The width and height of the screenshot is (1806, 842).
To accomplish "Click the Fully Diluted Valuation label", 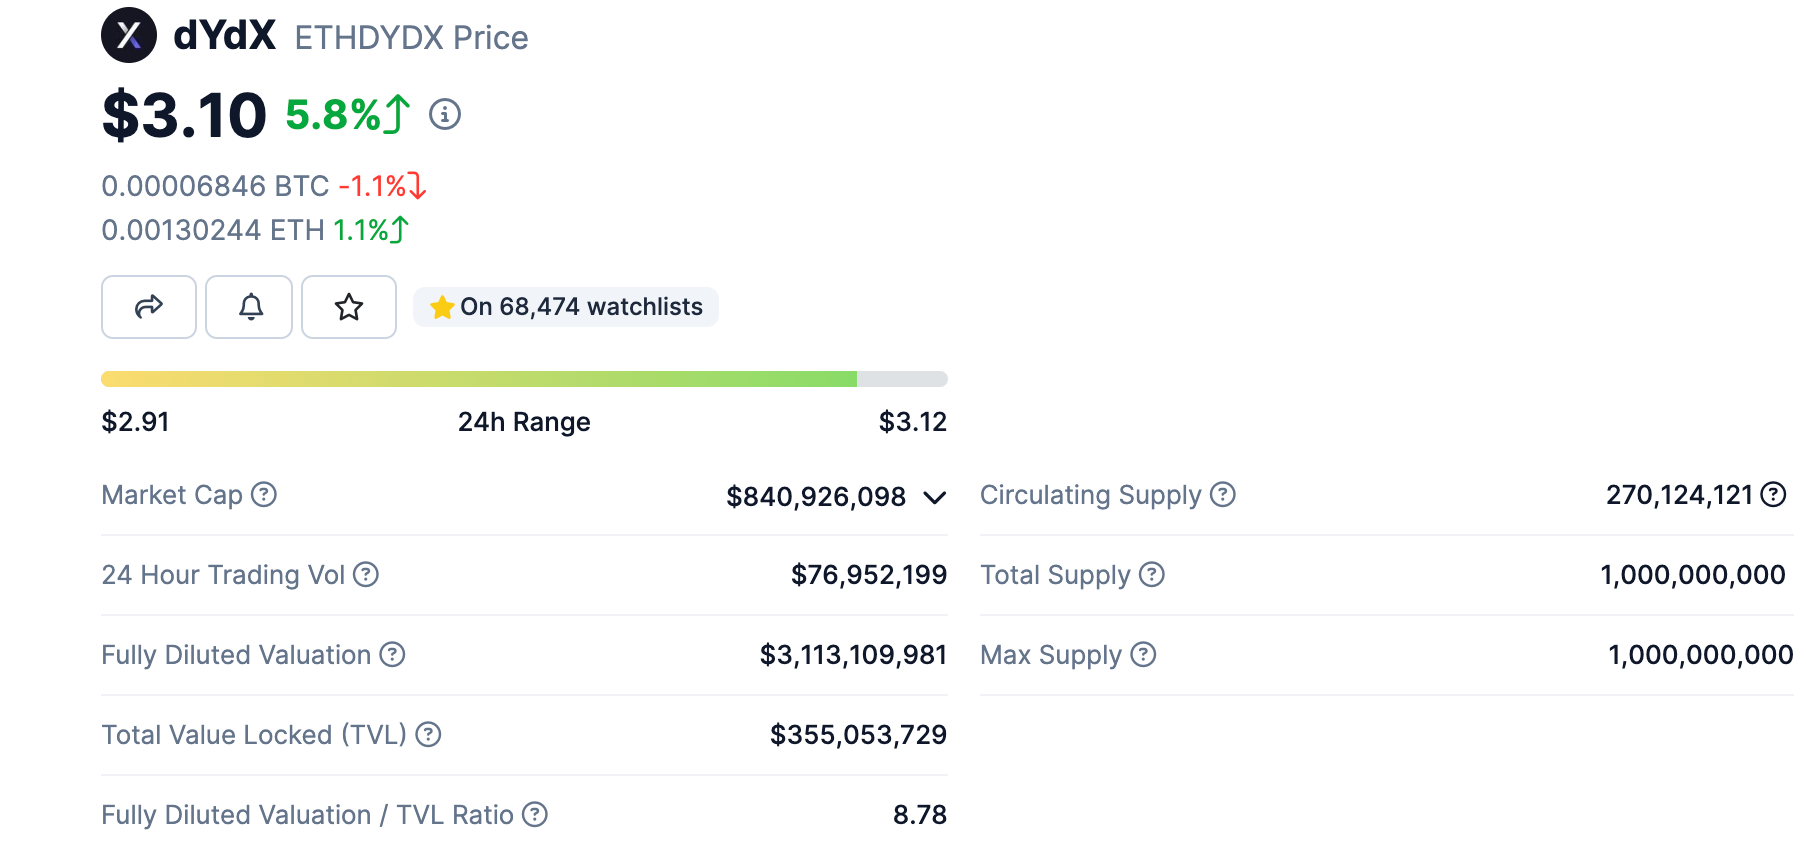I will pyautogui.click(x=236, y=655).
